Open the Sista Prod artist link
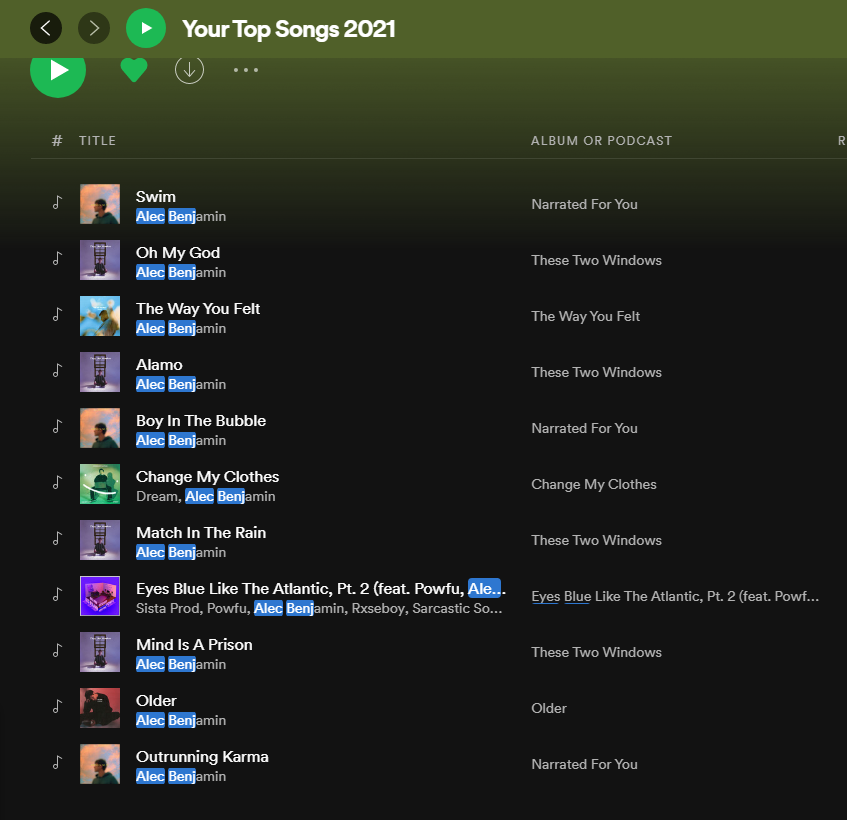This screenshot has width=847, height=820. pos(168,609)
